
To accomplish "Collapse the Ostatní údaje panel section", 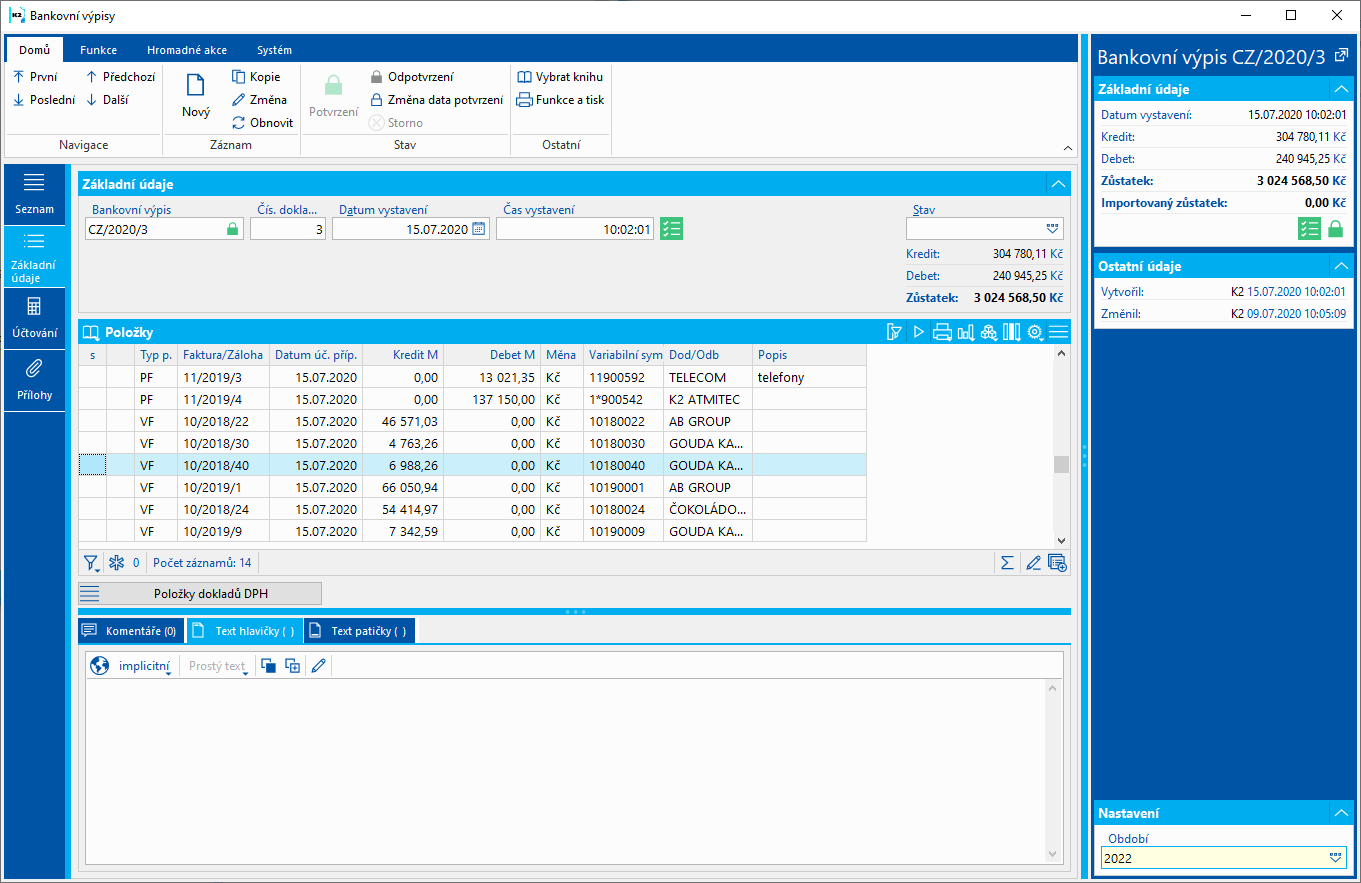I will (1339, 266).
